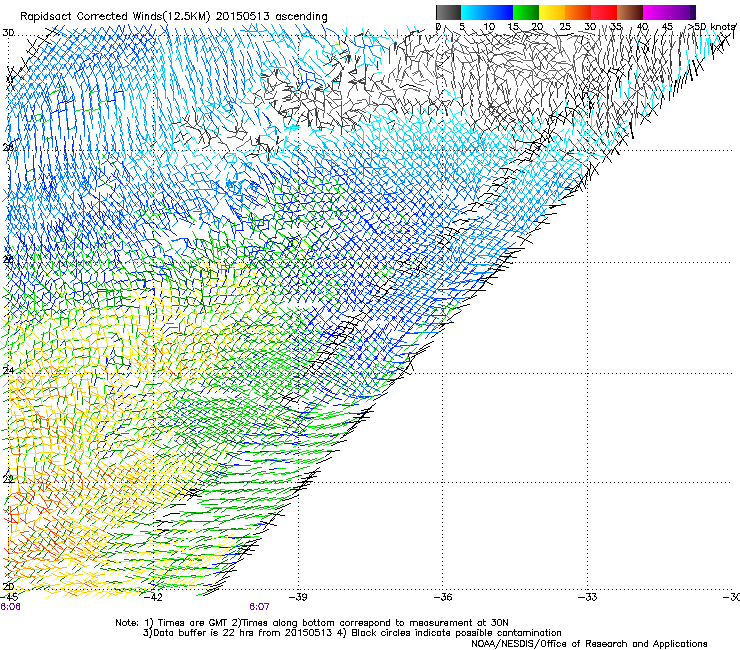Click the latitude 22 label on left axis

pyautogui.click(x=8, y=480)
